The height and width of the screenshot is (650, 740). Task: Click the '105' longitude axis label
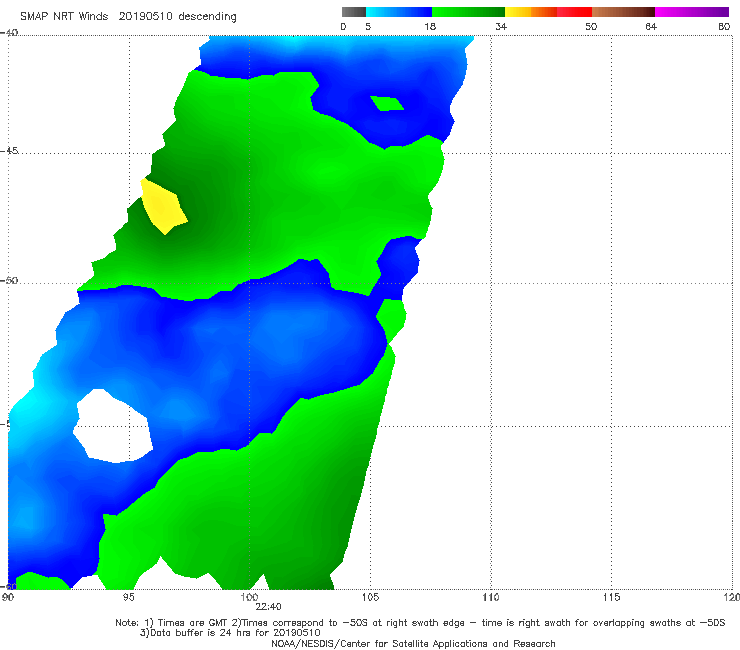pos(370,598)
